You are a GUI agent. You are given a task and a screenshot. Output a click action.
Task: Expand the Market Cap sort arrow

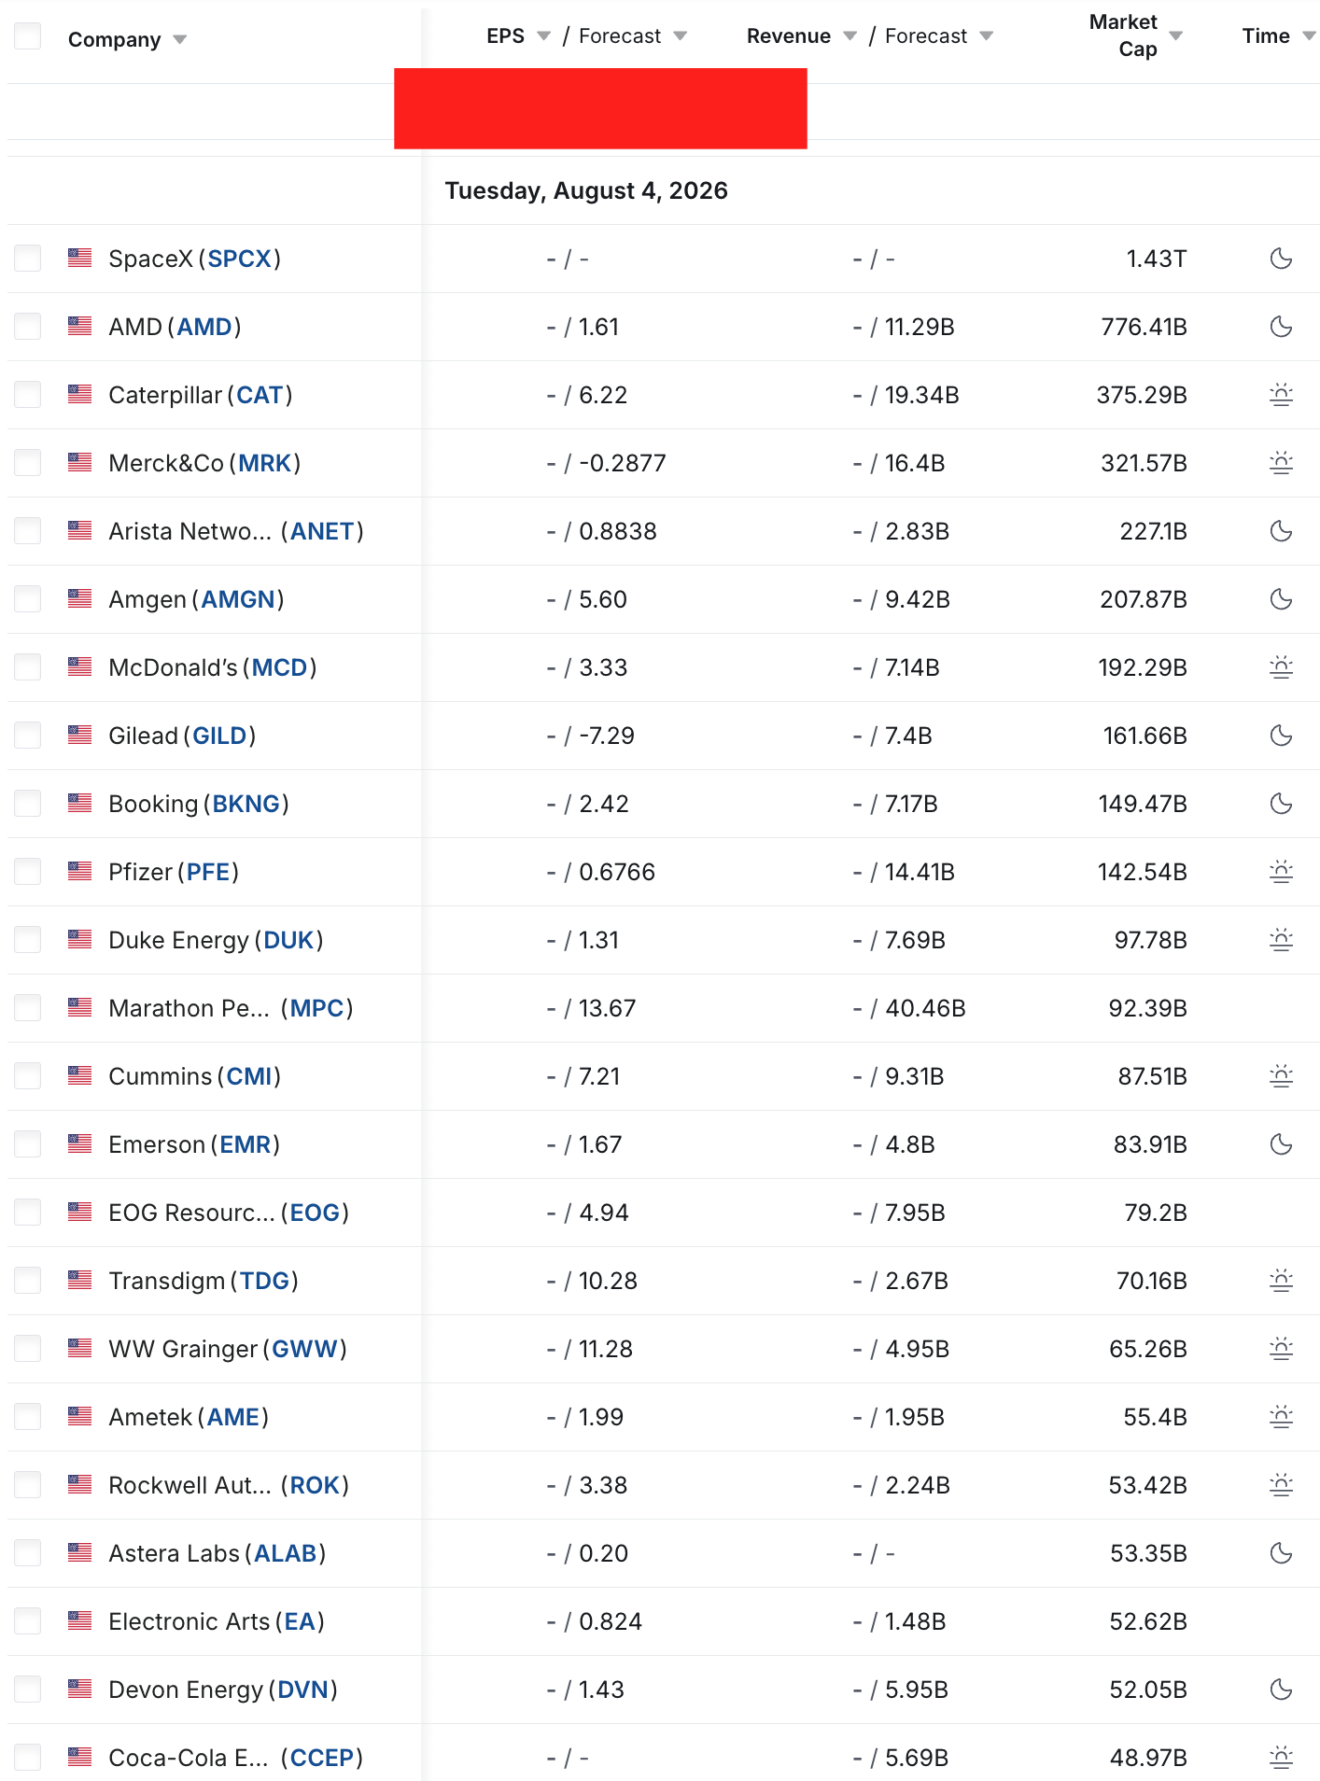(x=1176, y=36)
